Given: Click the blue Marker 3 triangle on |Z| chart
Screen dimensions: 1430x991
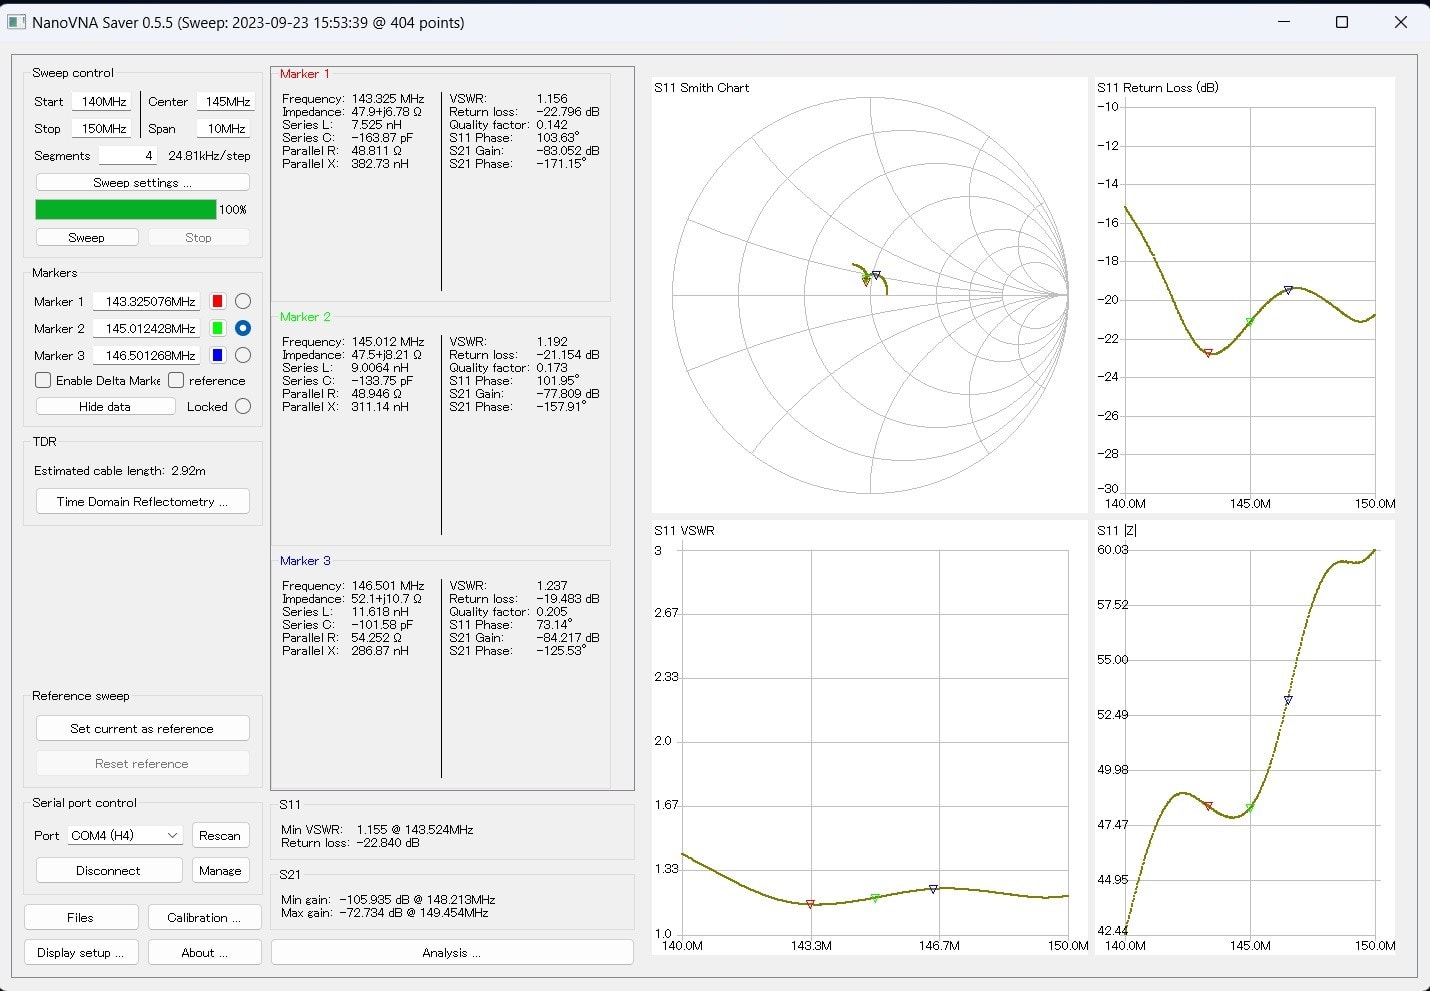Looking at the screenshot, I should click(x=1288, y=700).
